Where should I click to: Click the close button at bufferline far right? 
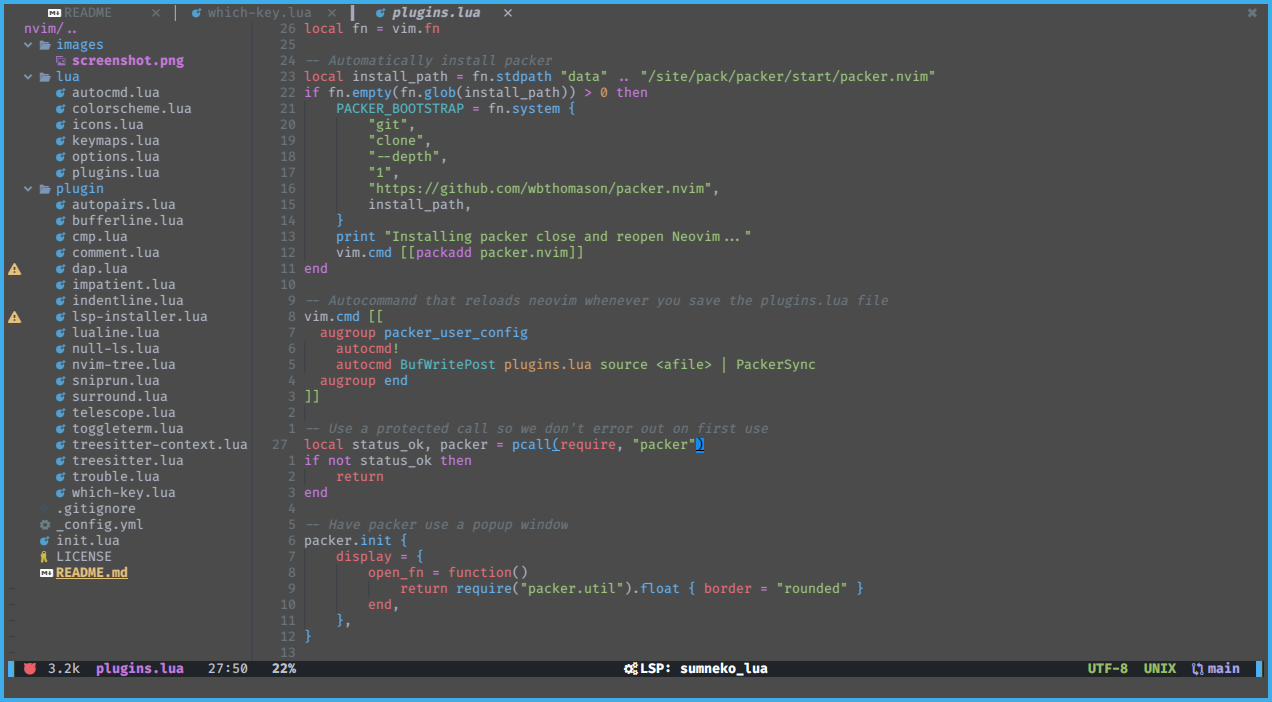[1252, 13]
